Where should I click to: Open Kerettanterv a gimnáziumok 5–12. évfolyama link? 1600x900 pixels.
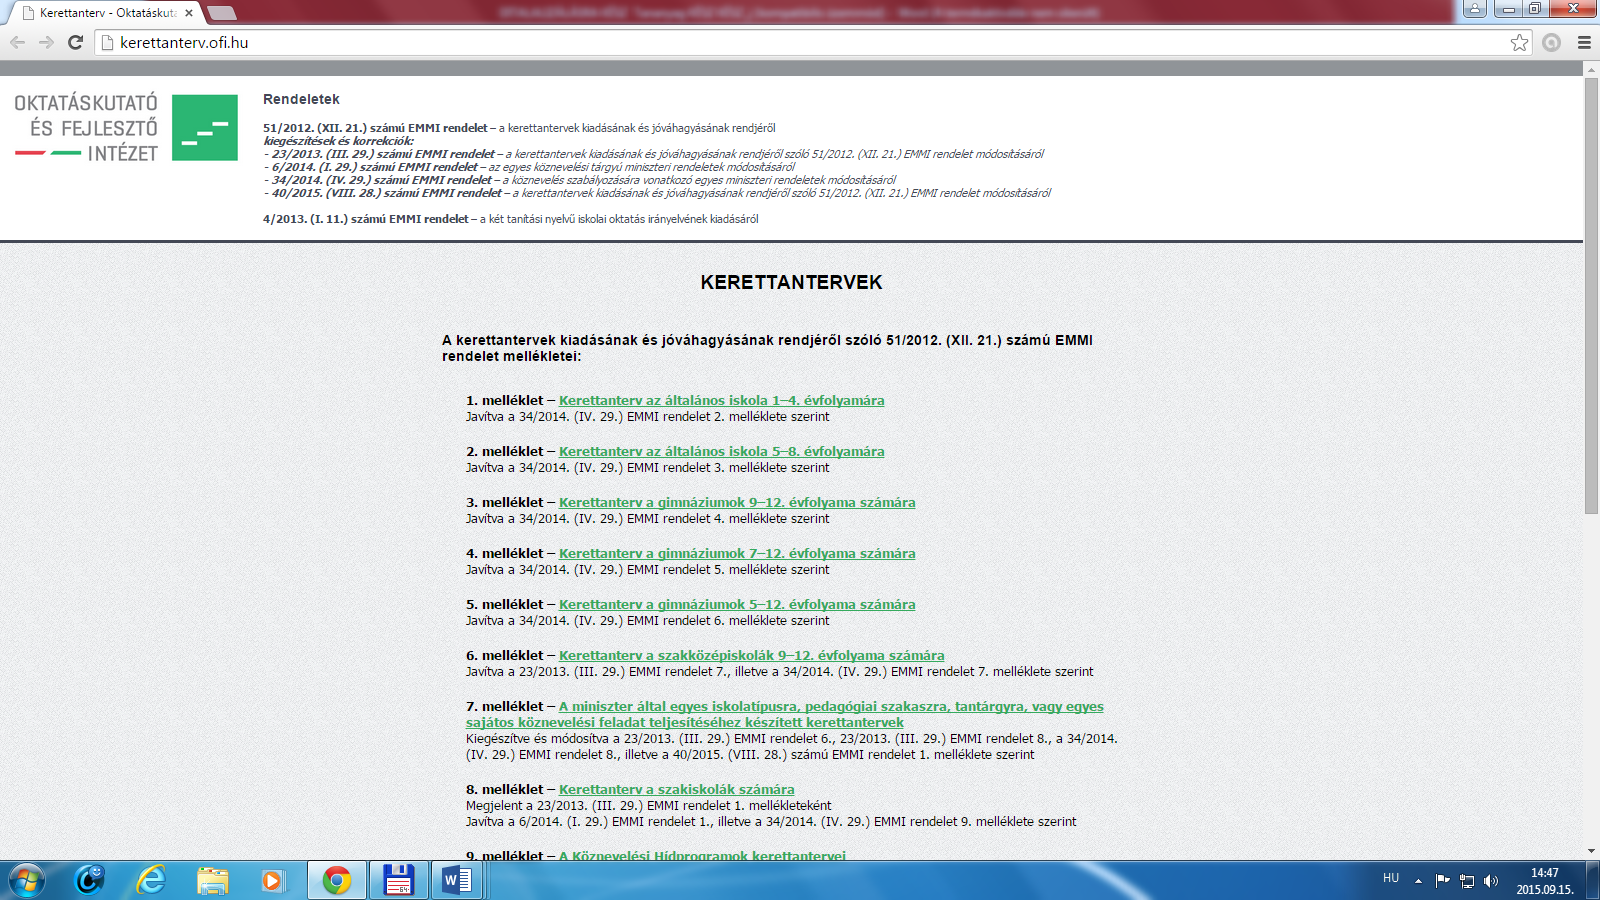pyautogui.click(x=737, y=604)
